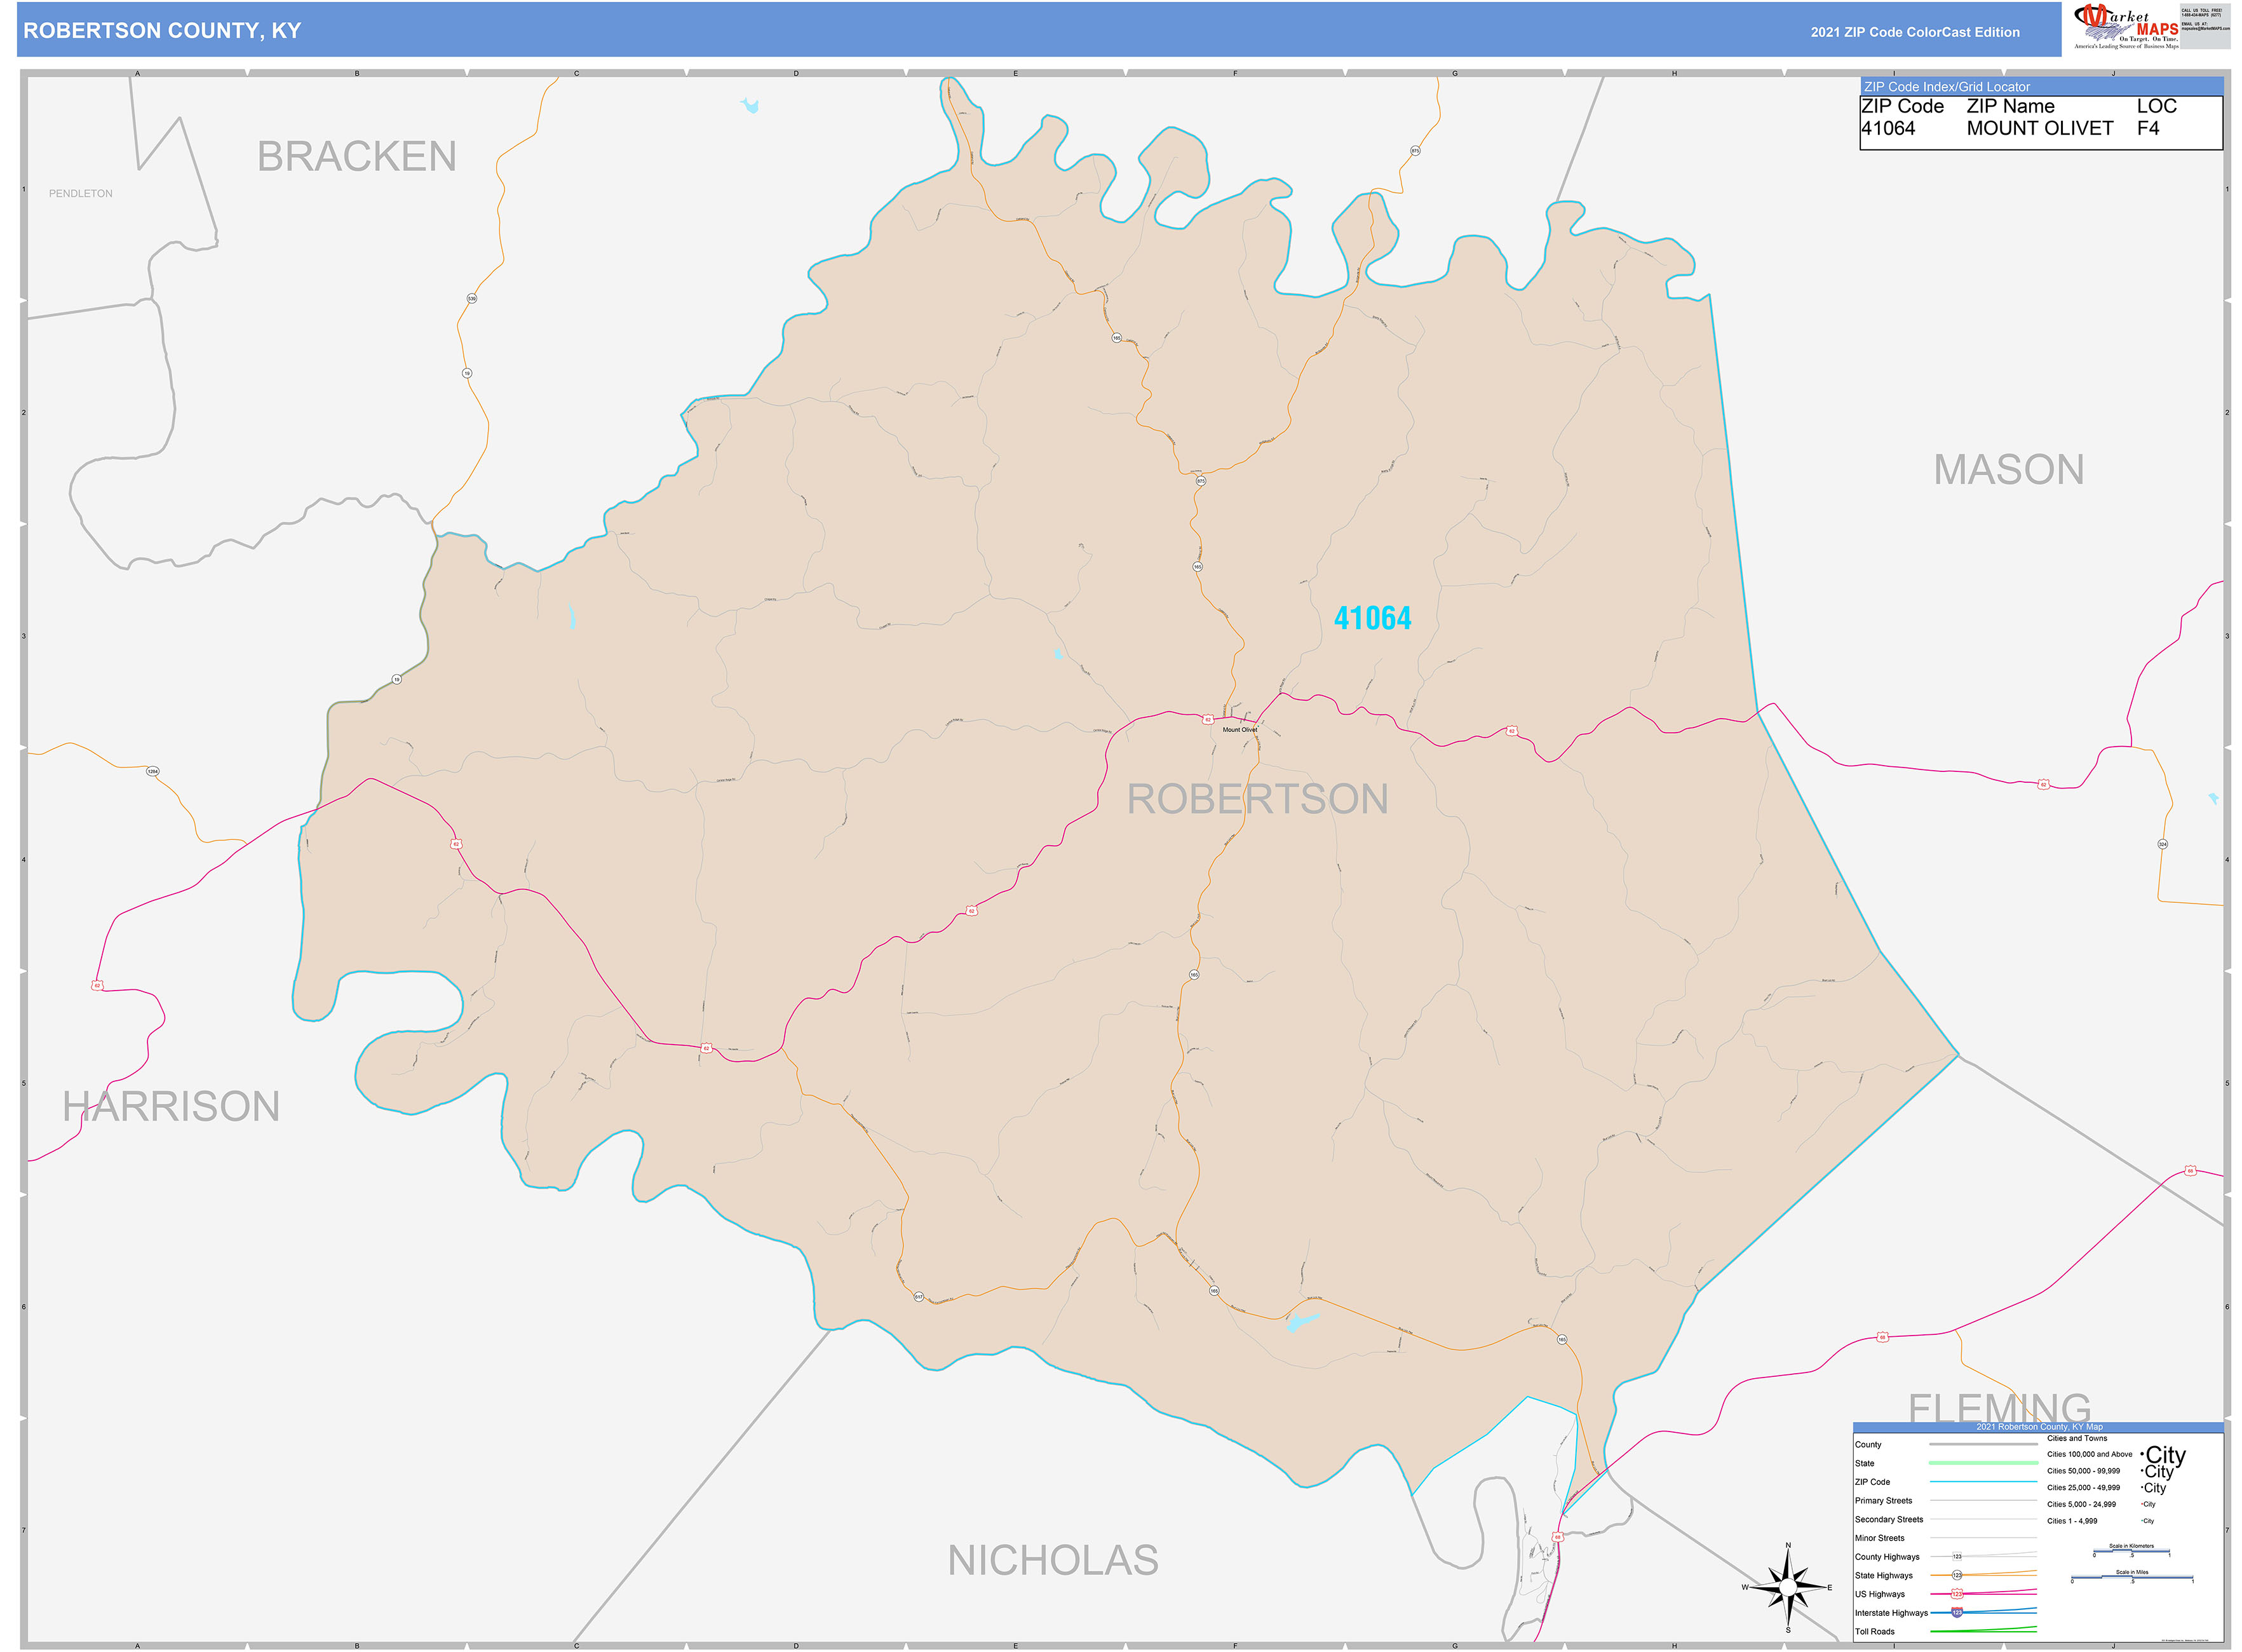Screen dimensions: 2242x1652
Task: Click the Interstate Highways 123 shield symbol
Action: coord(1958,1613)
